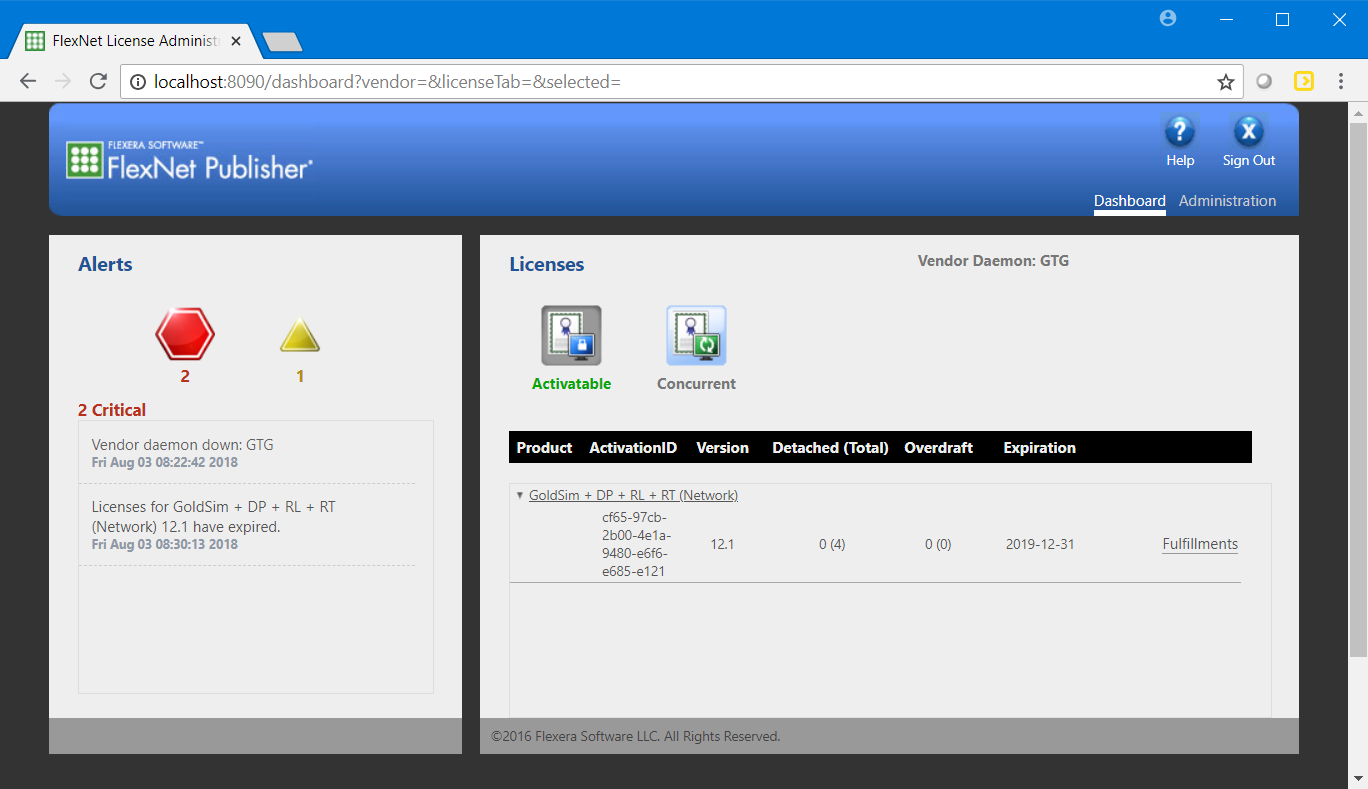The height and width of the screenshot is (789, 1368).
Task: Open the Fulfillments link
Action: tap(1200, 544)
